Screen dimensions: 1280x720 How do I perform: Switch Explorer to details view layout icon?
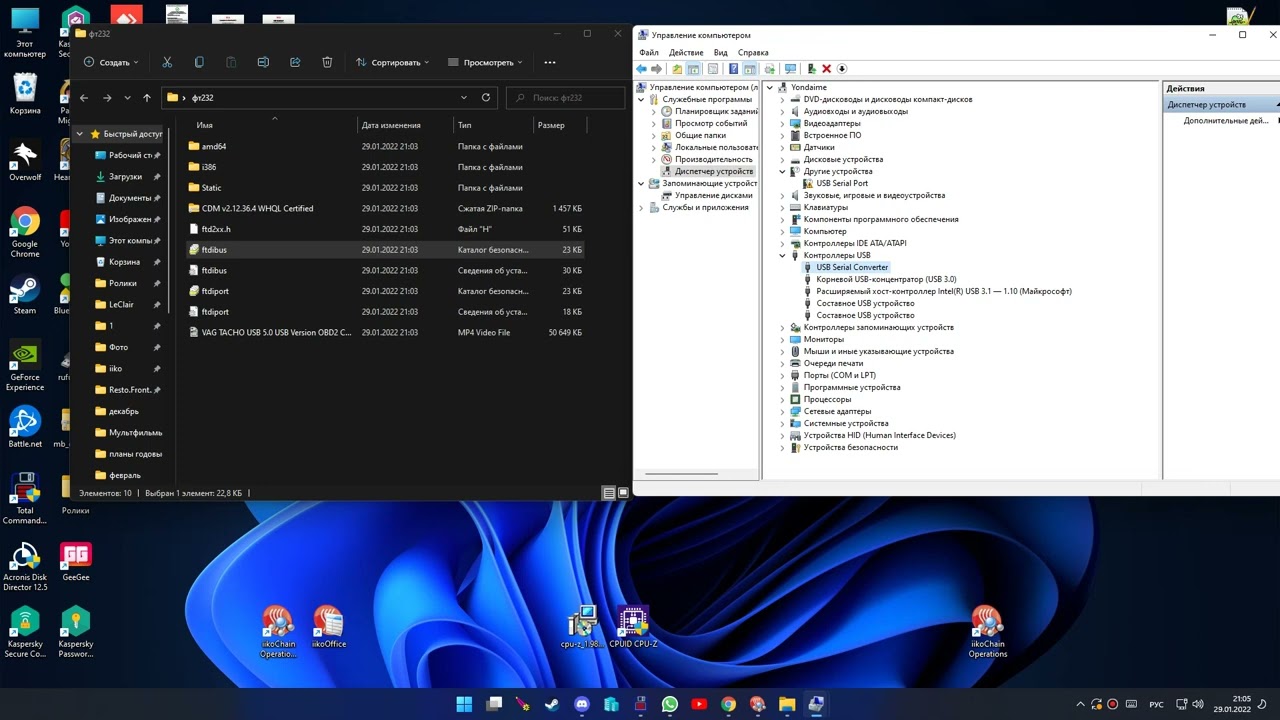(608, 493)
